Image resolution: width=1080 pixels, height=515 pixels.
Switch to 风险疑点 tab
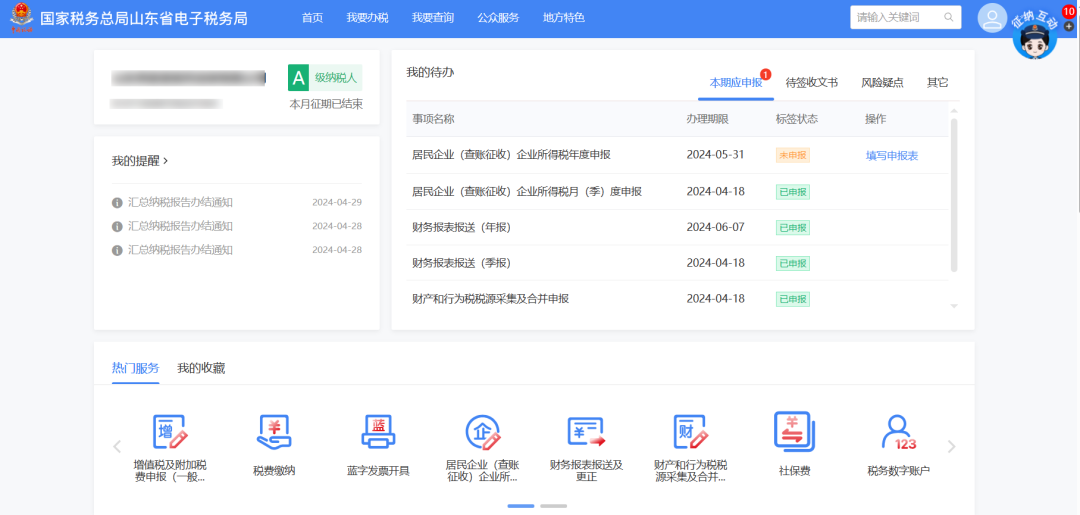pos(882,83)
